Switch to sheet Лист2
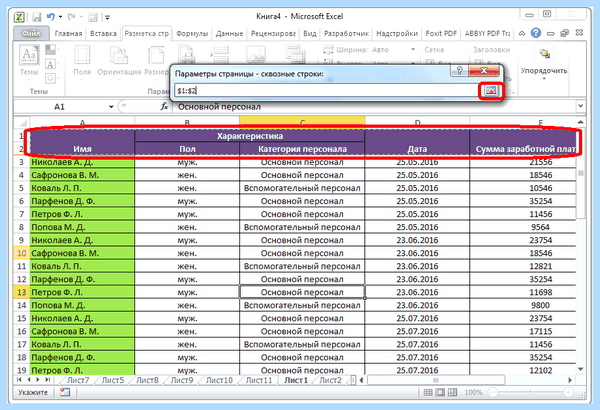This screenshot has height=410, width=600. coord(330,380)
